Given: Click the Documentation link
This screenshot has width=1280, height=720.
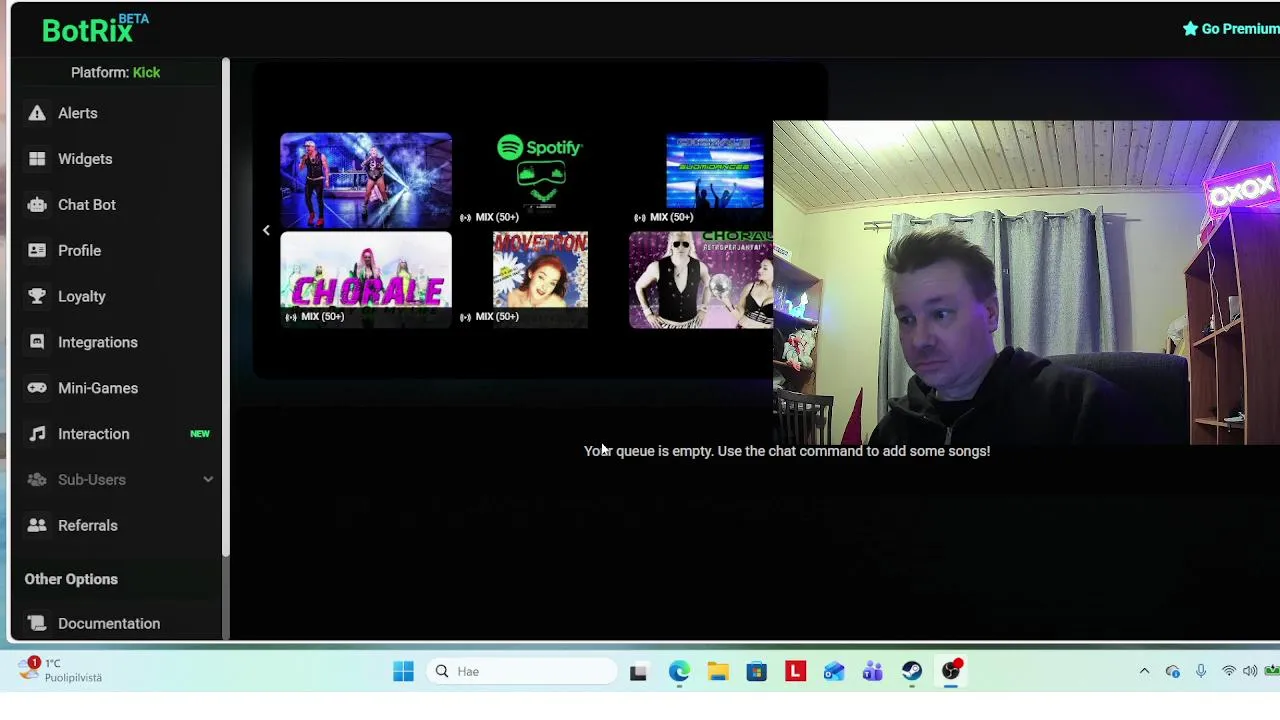Looking at the screenshot, I should 109,623.
